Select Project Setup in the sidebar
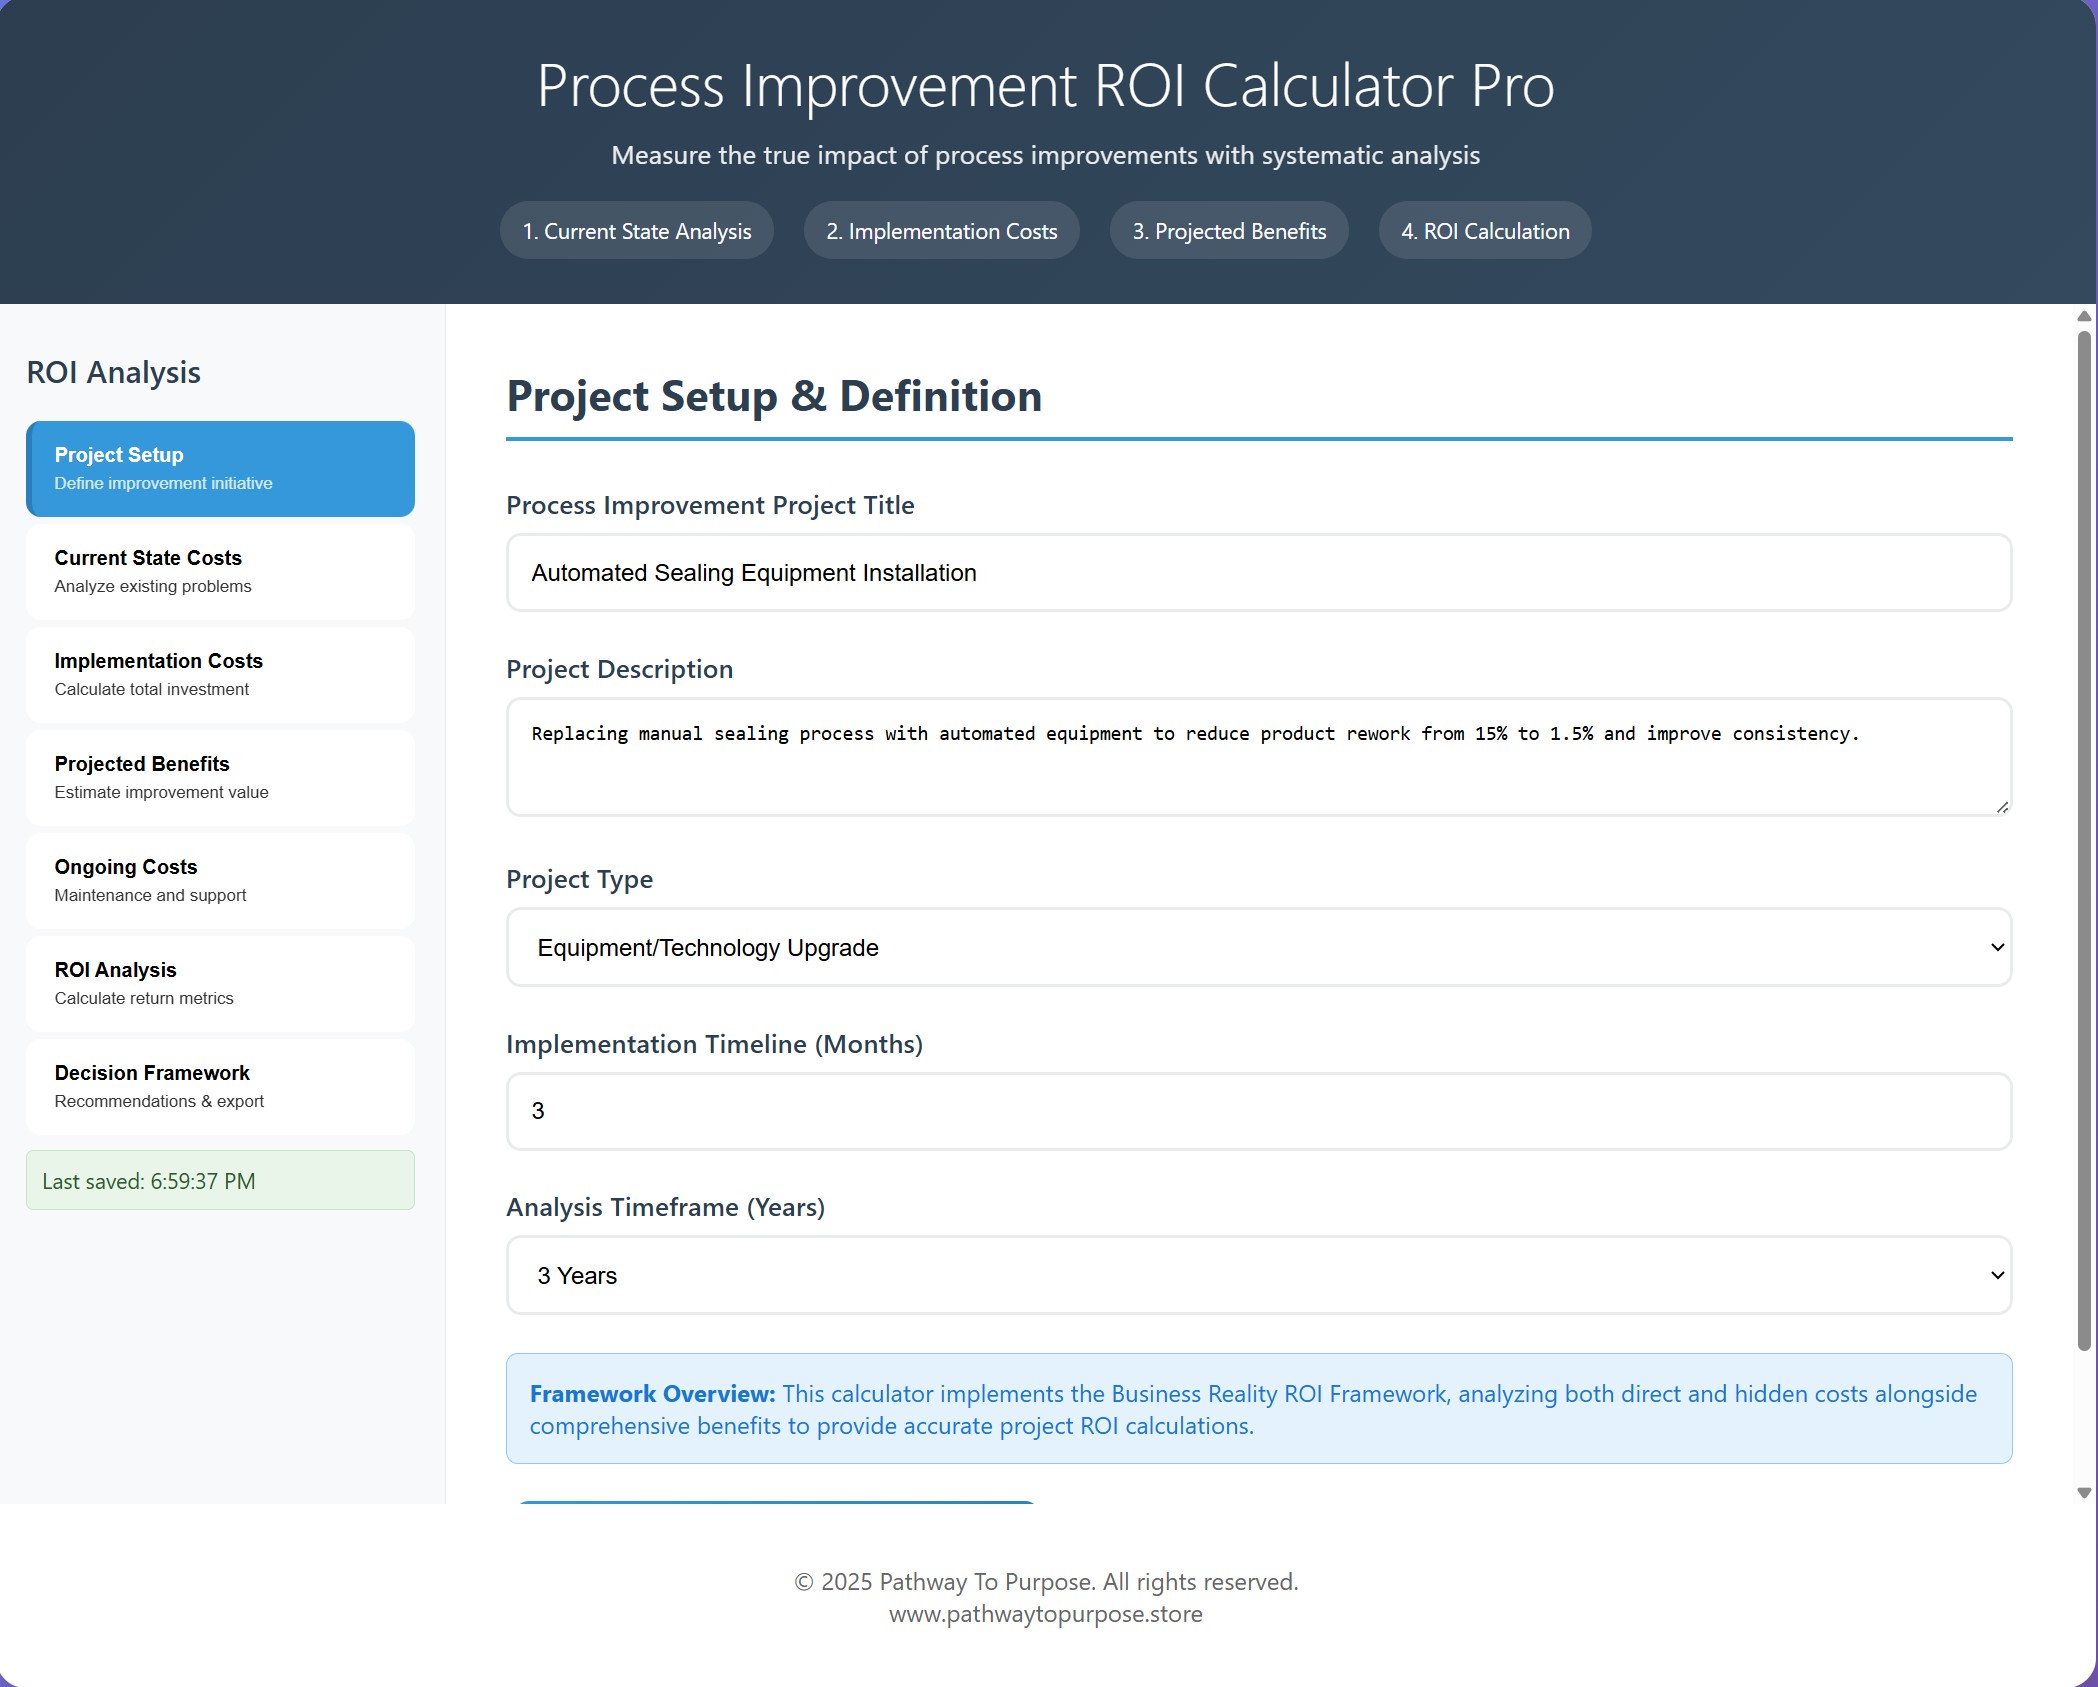 point(220,469)
